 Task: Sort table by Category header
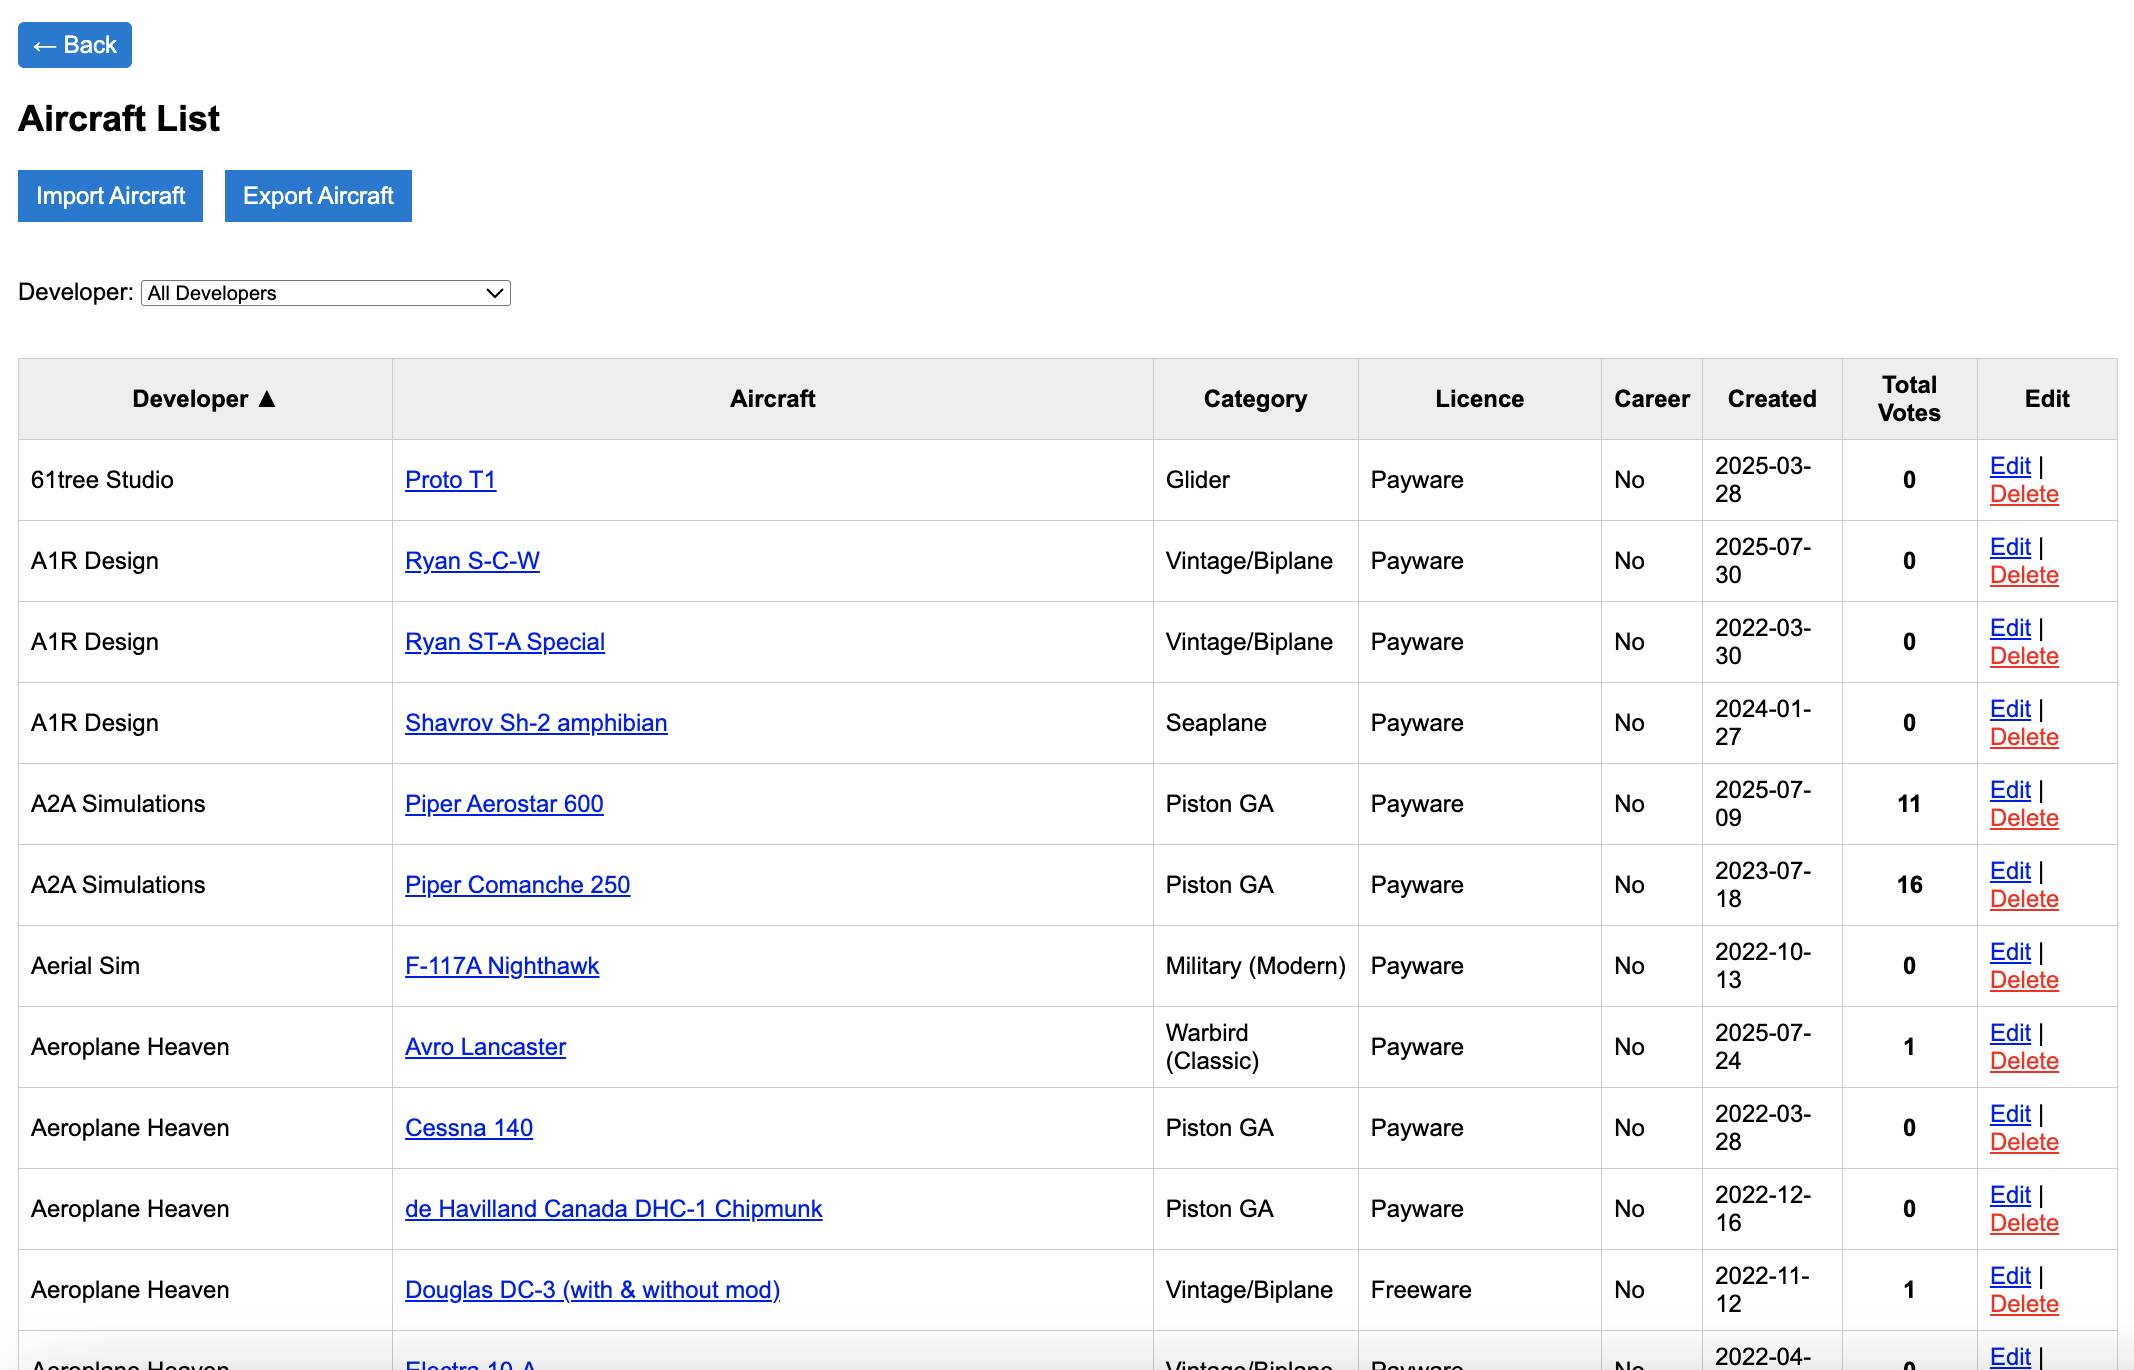point(1255,399)
